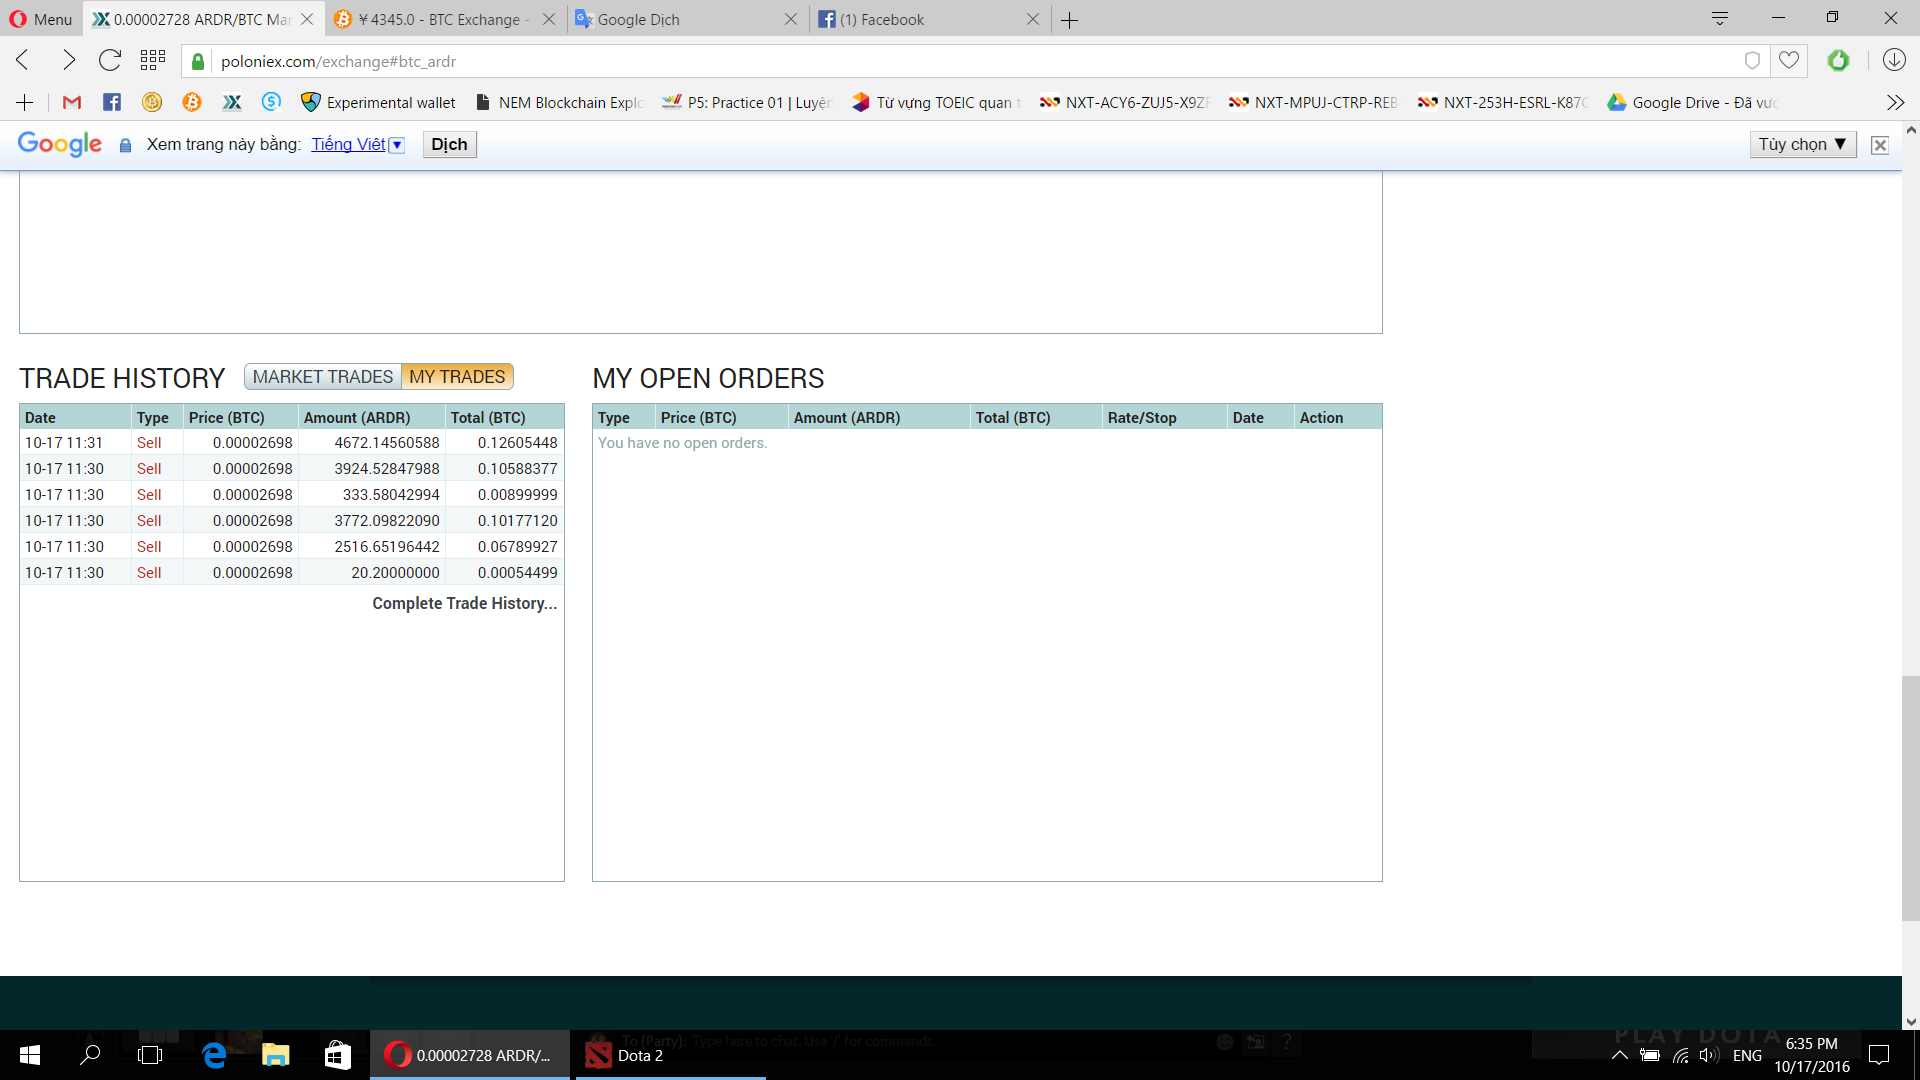This screenshot has height=1080, width=1920.
Task: Open File Explorer from taskbar
Action: click(275, 1055)
